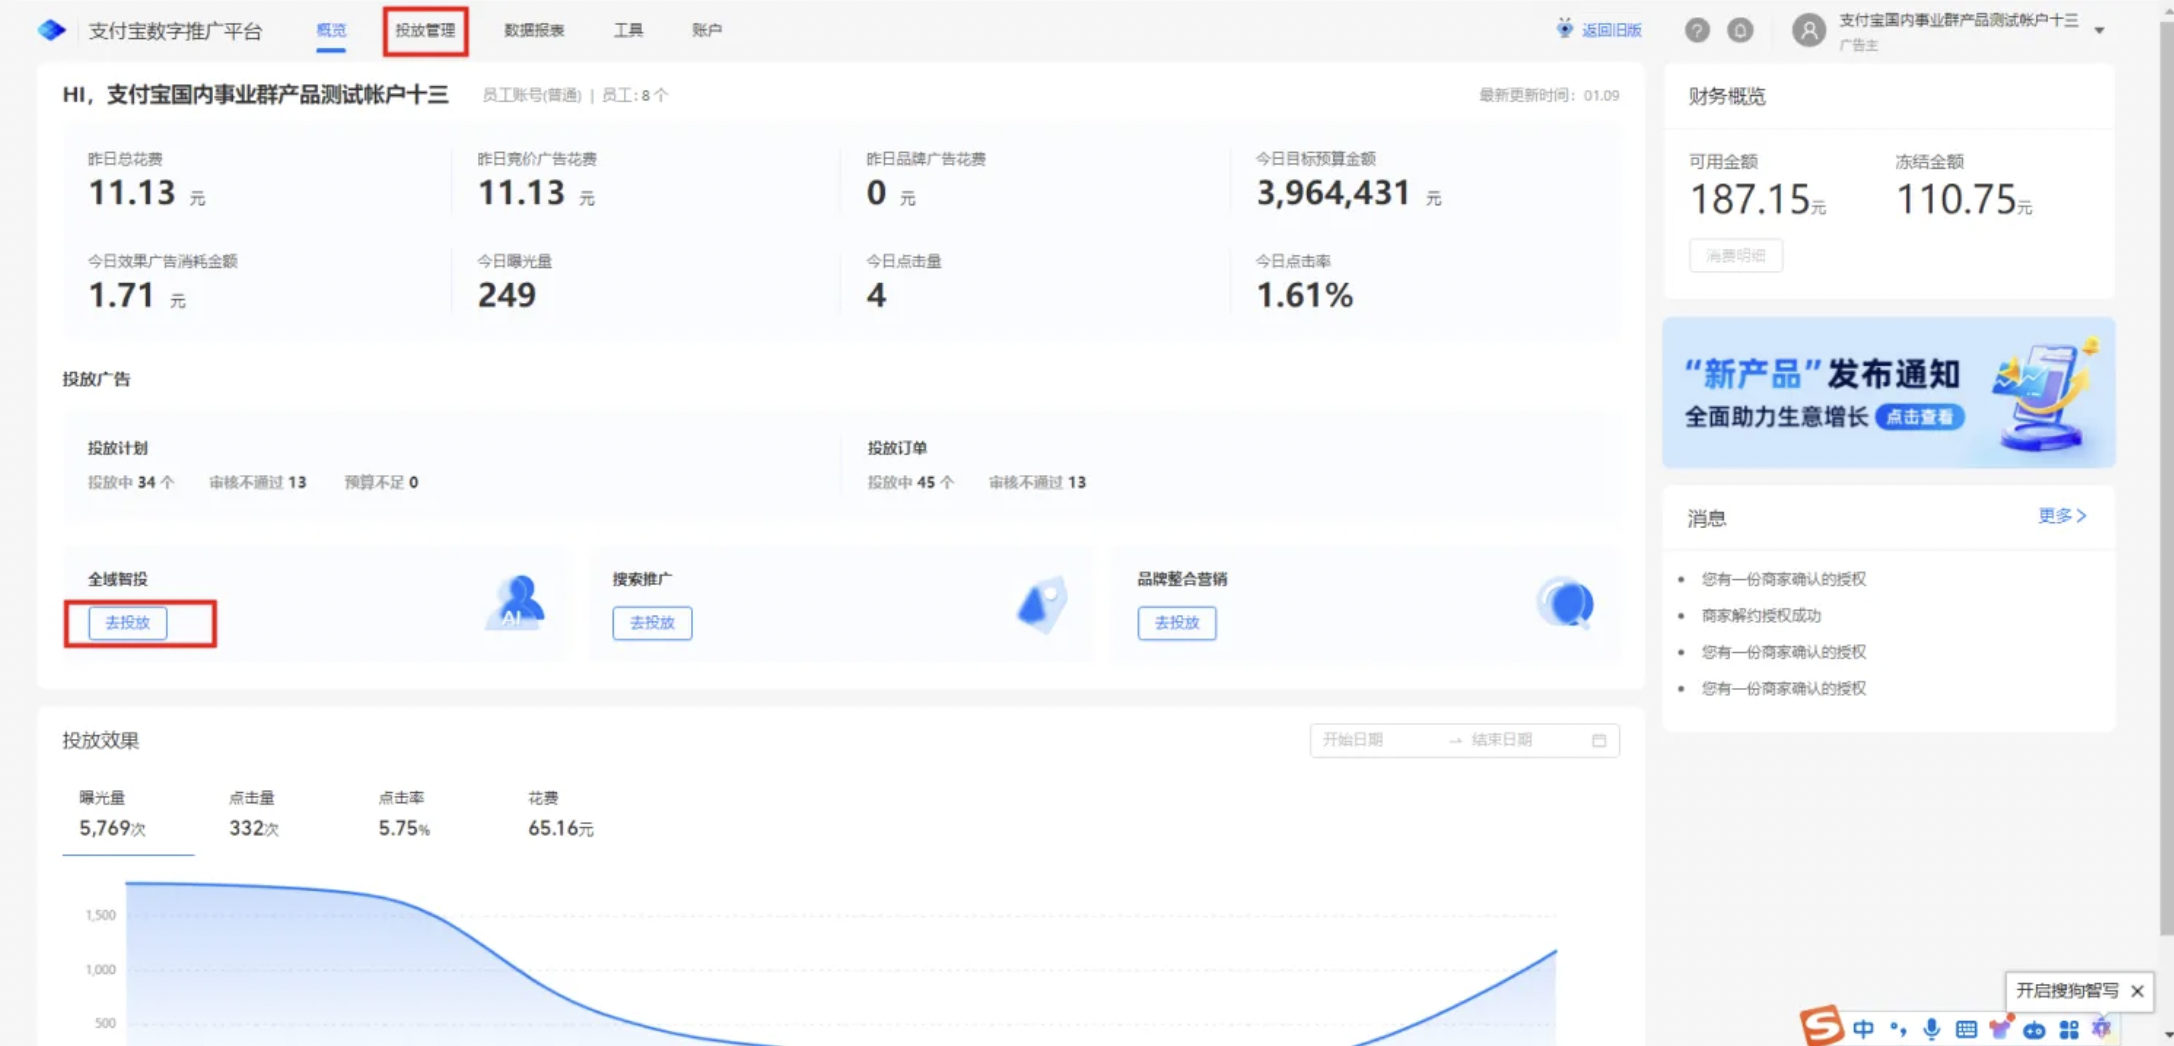2174x1046 pixels.
Task: Click the 投放中 34 个 plan count
Action: click(x=131, y=482)
